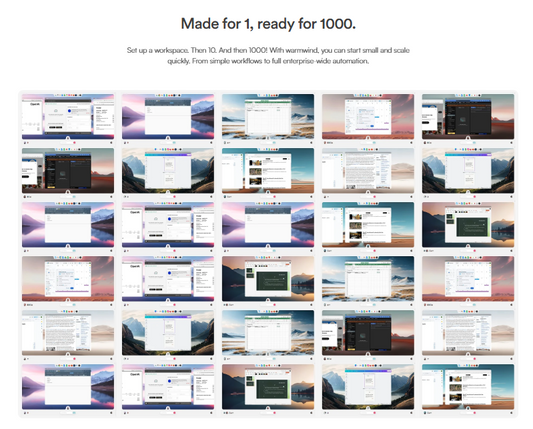Image resolution: width=533 pixels, height=429 pixels.
Task: Open bottom-left blank window workspace on pink lake
Action: coord(68,387)
